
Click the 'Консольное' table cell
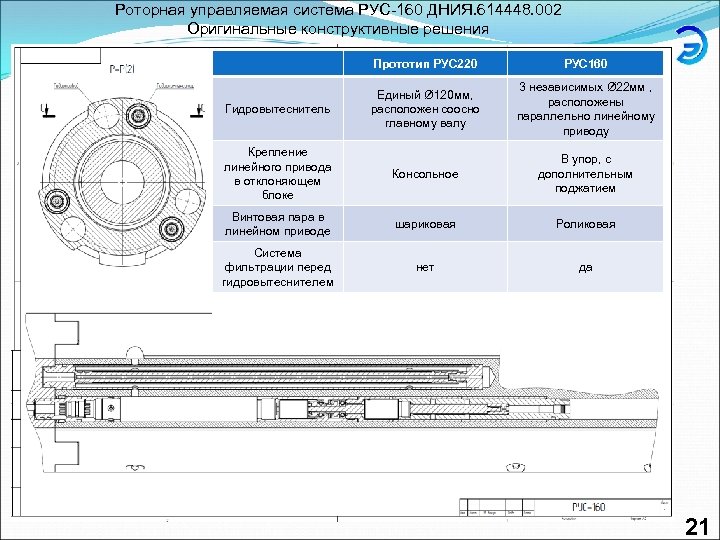pyautogui.click(x=425, y=173)
